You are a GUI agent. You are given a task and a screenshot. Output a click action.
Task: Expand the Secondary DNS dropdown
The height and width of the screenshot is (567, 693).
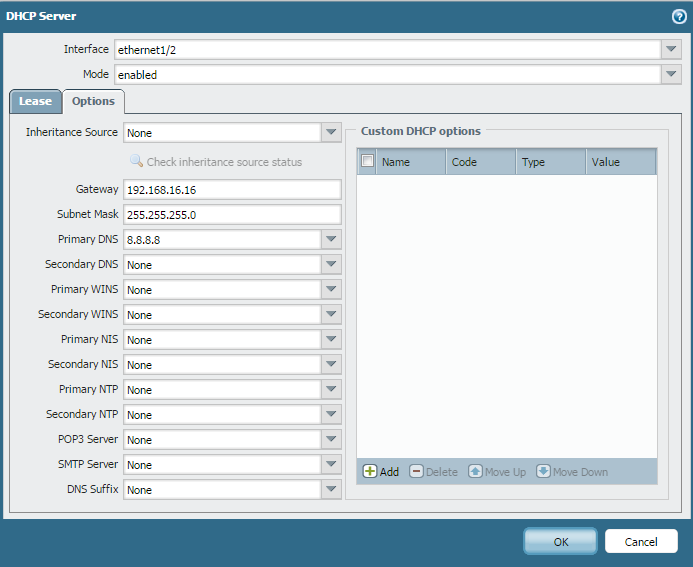pyautogui.click(x=332, y=264)
